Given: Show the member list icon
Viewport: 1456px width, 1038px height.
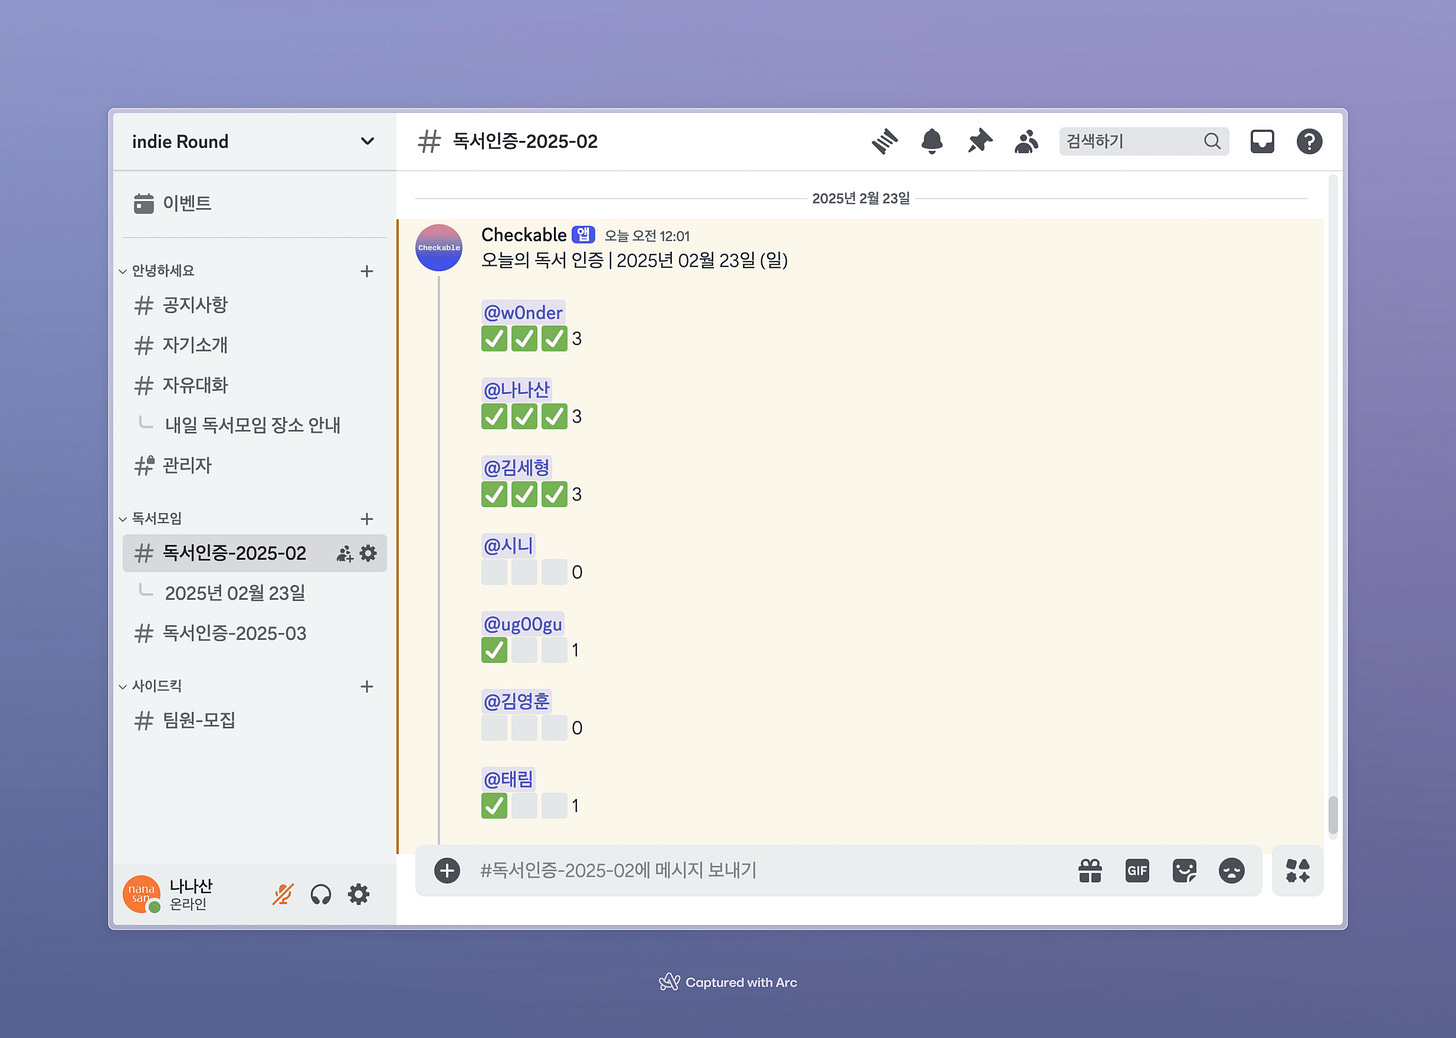Looking at the screenshot, I should tap(1026, 141).
